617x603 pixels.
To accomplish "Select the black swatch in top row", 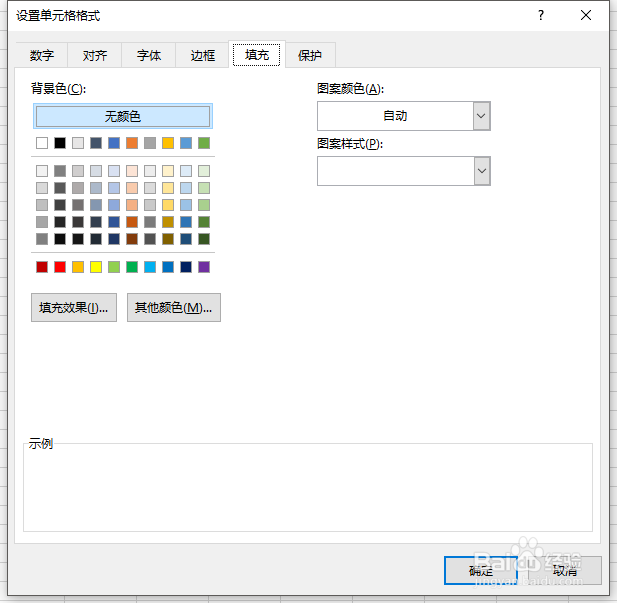I will click(60, 143).
